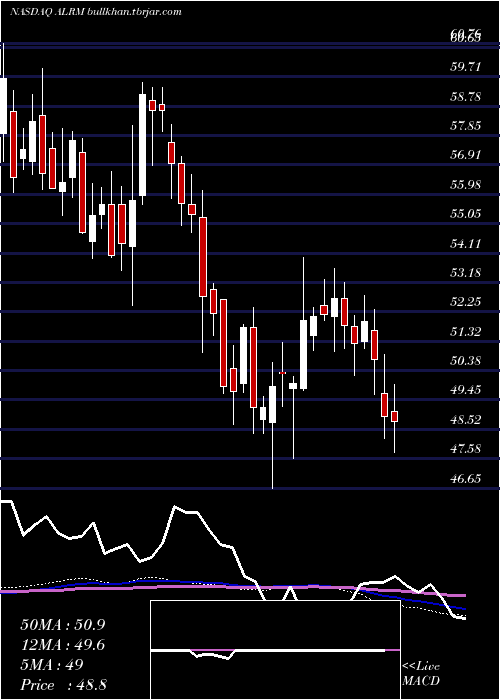Click the 55.05 price axis label
The image size is (500, 700).
coord(466,214)
